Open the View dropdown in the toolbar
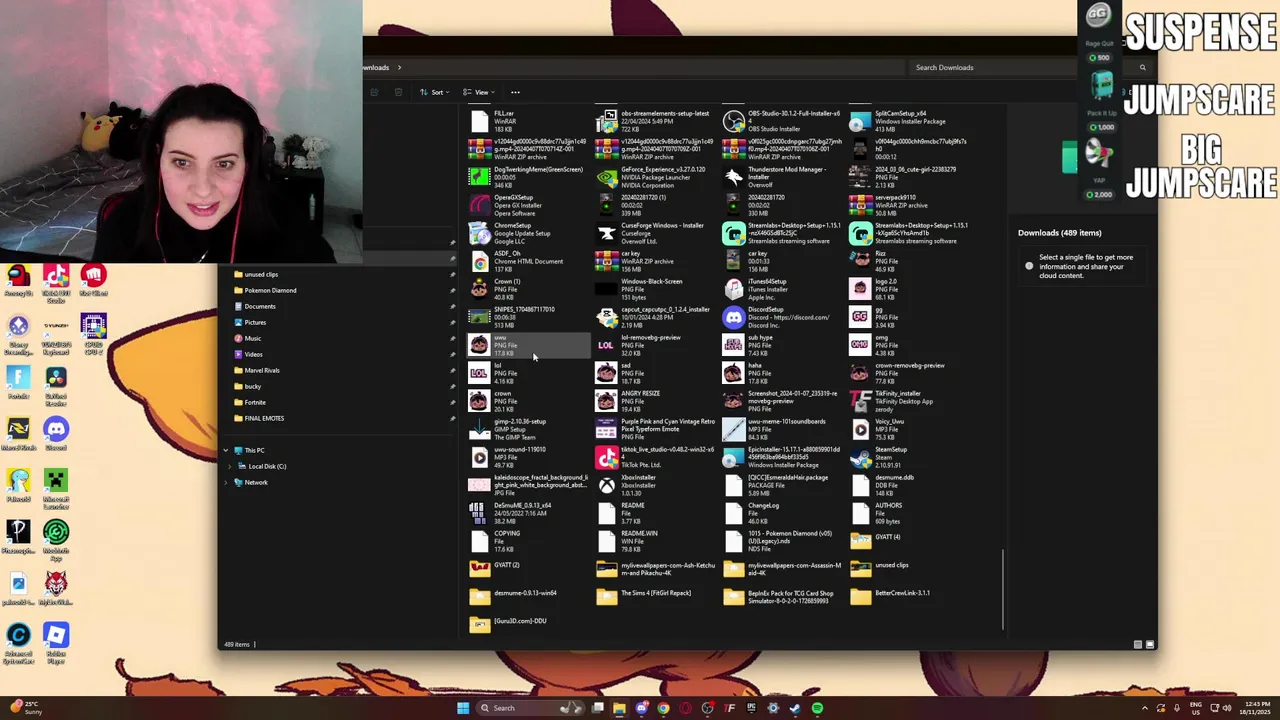The image size is (1280, 720). pos(481,92)
